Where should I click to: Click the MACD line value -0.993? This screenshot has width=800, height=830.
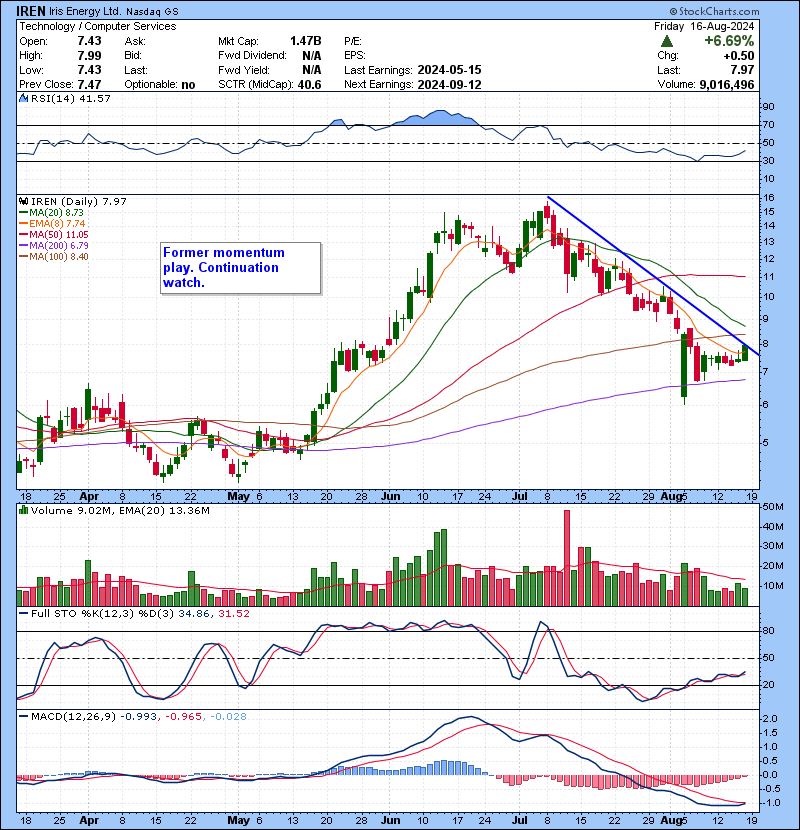tap(139, 716)
